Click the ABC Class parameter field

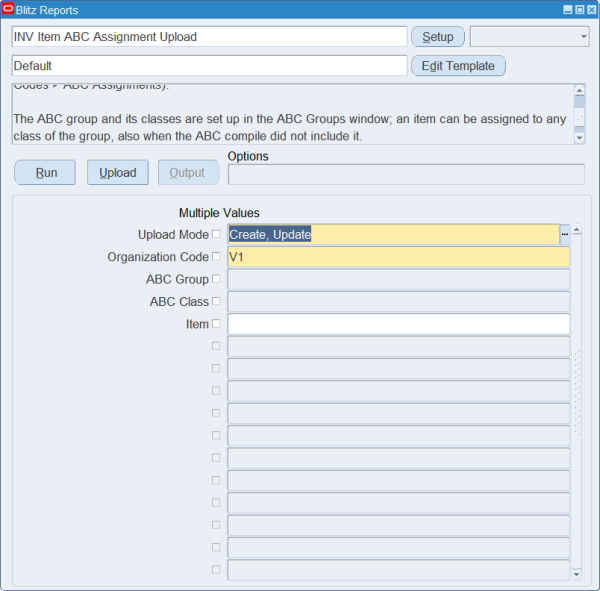[x=398, y=301]
